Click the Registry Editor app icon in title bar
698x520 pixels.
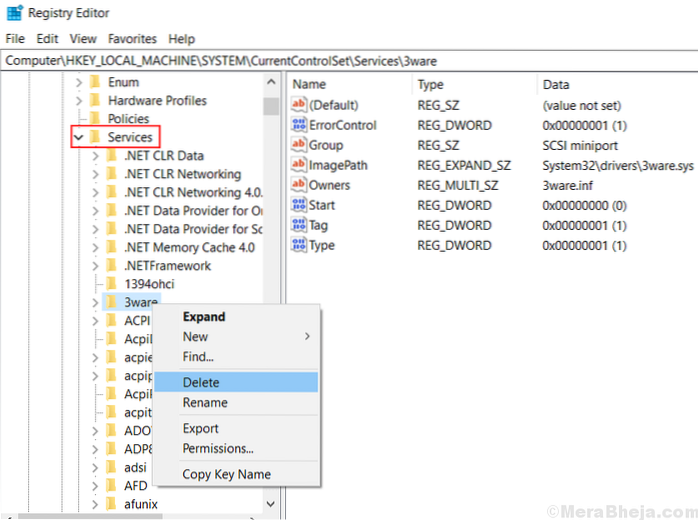(13, 14)
